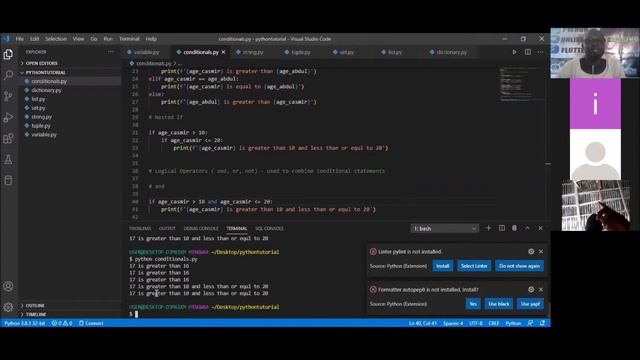The image size is (640, 360).
Task: Open the Accounts icon in activity bar
Action: tap(8, 286)
